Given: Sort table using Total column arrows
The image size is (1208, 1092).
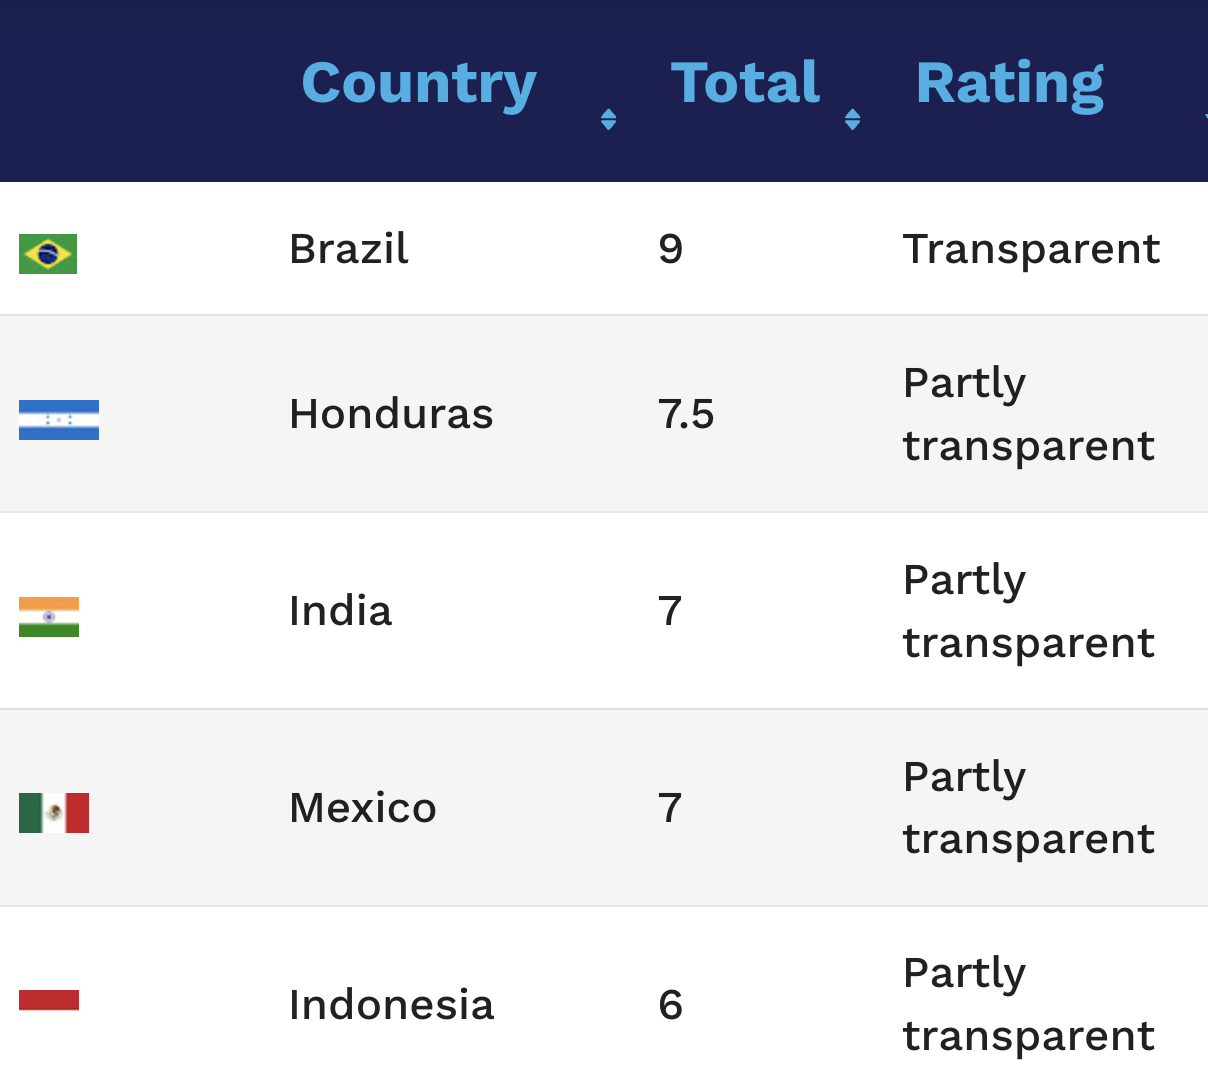Looking at the screenshot, I should pyautogui.click(x=852, y=120).
